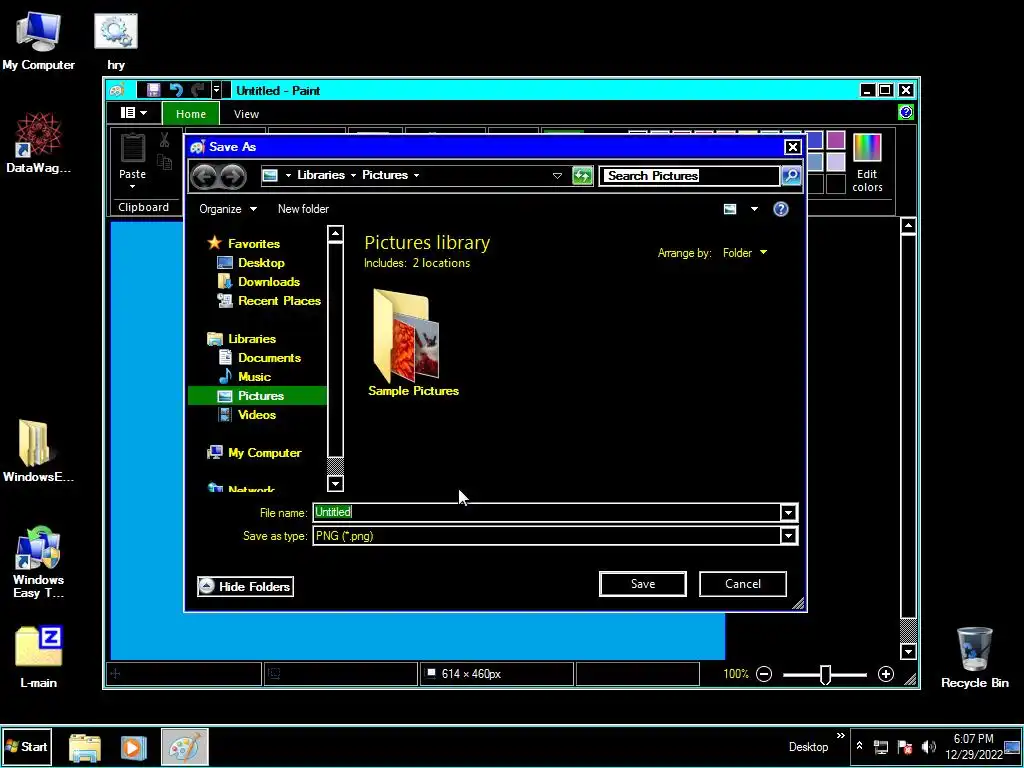Viewport: 1024px width, 768px height.
Task: Pick the magenta color swatch in the palette
Action: (836, 140)
